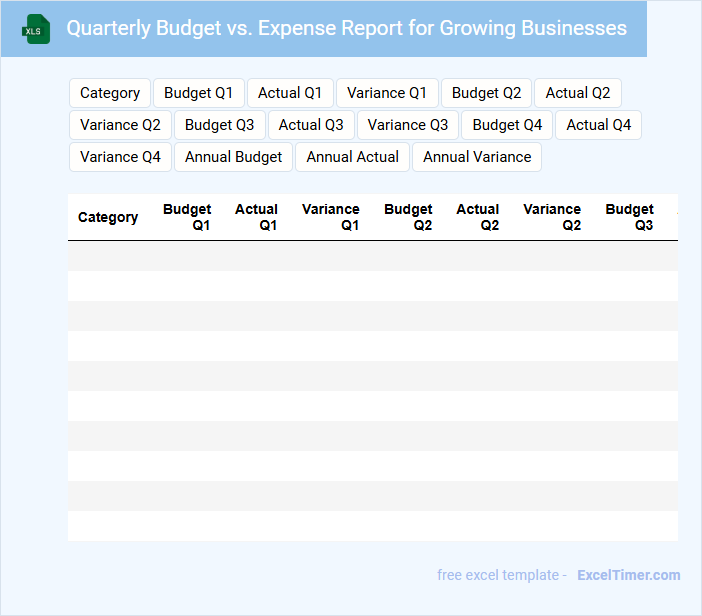Select the Variance Q4 tag

click(120, 157)
